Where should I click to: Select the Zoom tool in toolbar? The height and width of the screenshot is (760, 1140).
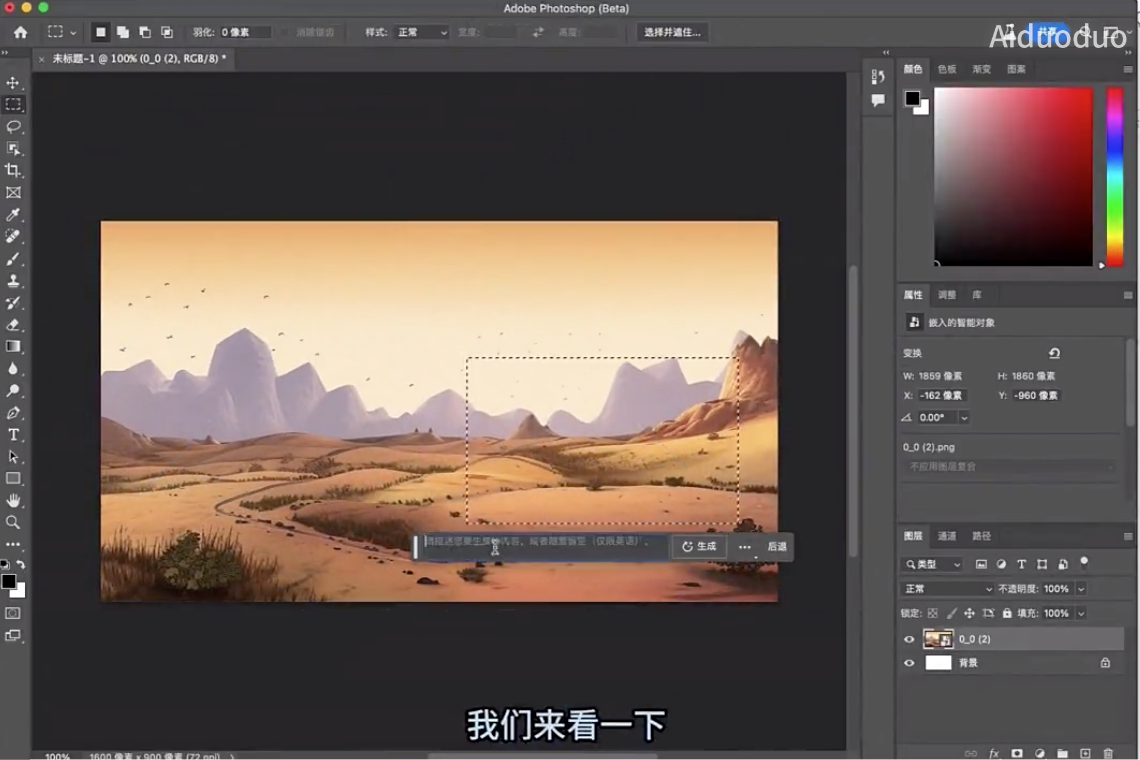[x=13, y=522]
